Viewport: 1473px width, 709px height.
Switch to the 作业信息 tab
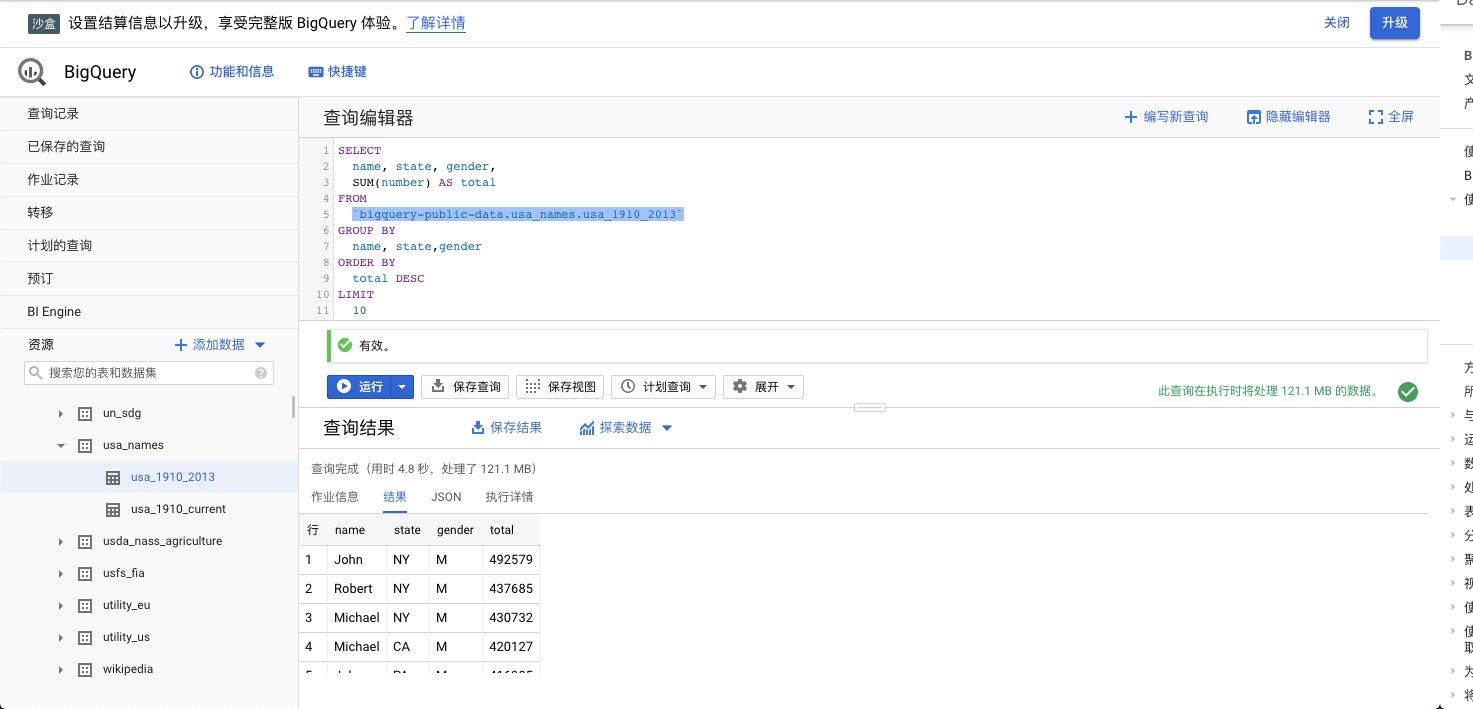pos(335,497)
